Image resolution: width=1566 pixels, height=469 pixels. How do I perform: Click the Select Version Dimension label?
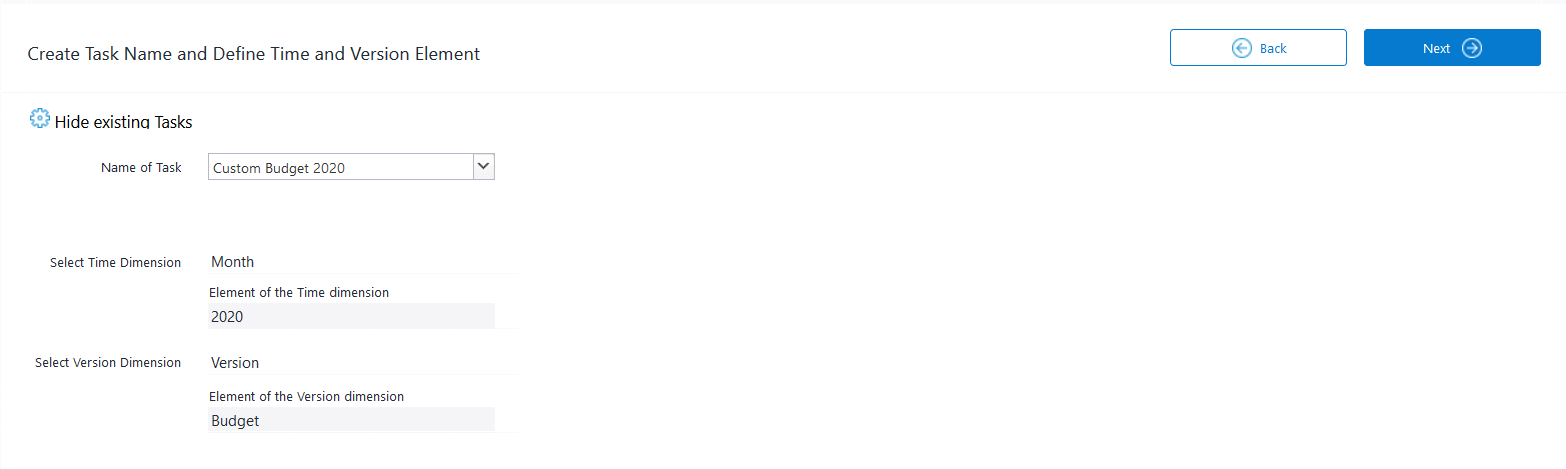click(x=108, y=363)
